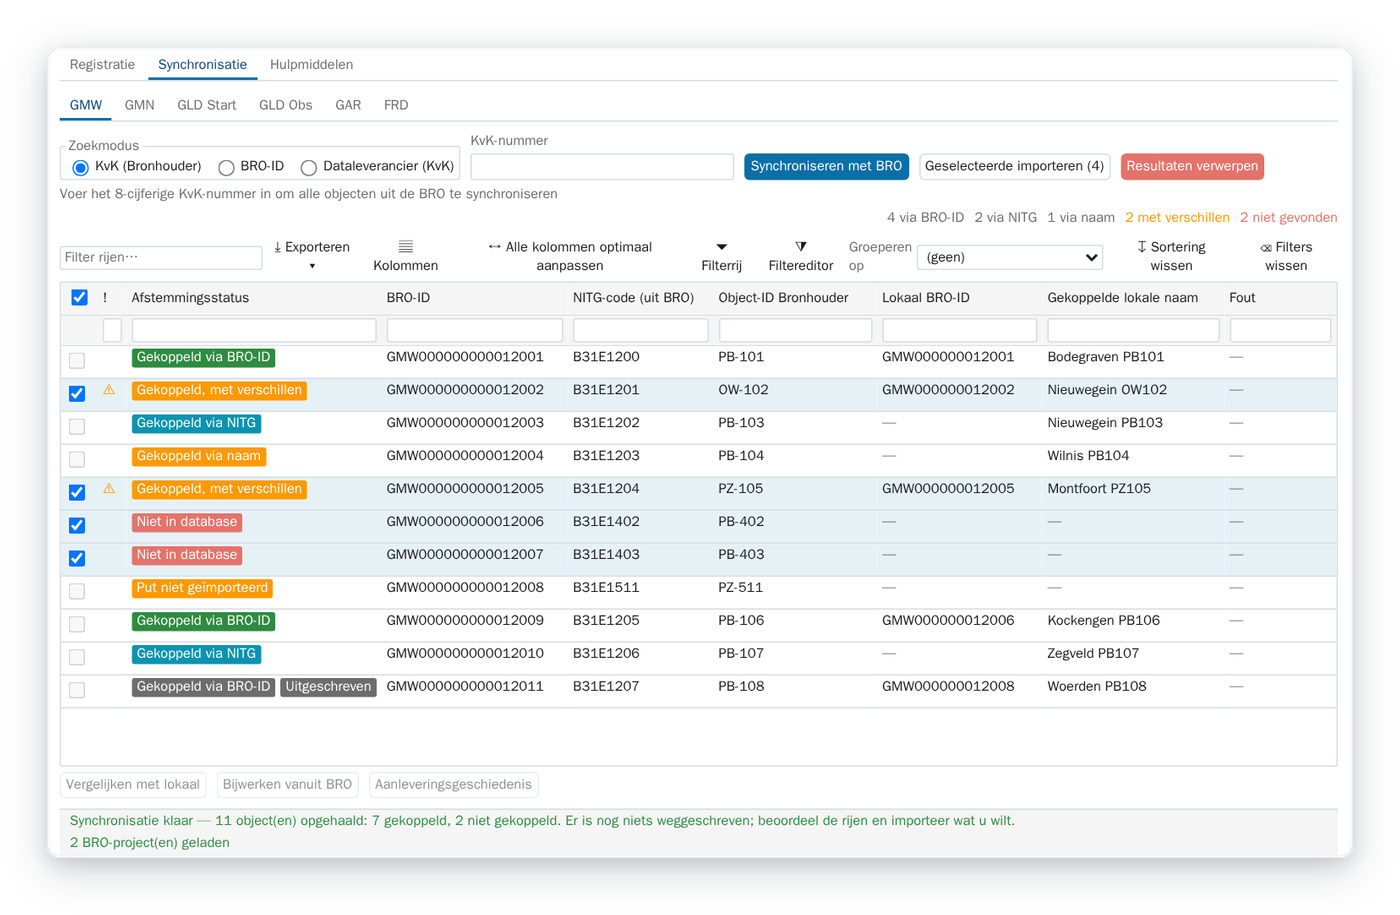Focus the KvK-nummer input field
This screenshot has width=1400, height=915.
tap(602, 166)
